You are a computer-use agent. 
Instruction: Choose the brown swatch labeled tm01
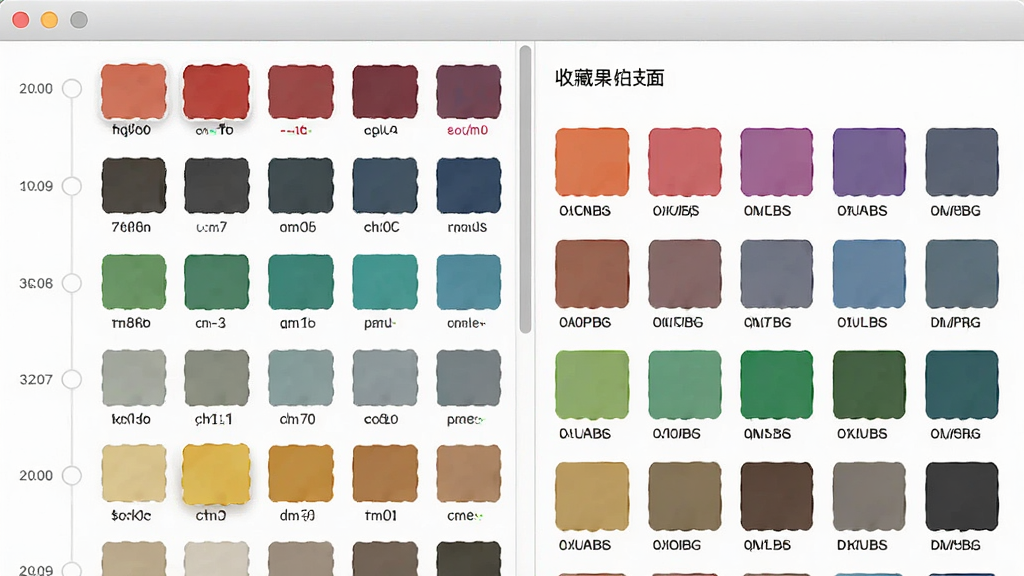[x=385, y=474]
